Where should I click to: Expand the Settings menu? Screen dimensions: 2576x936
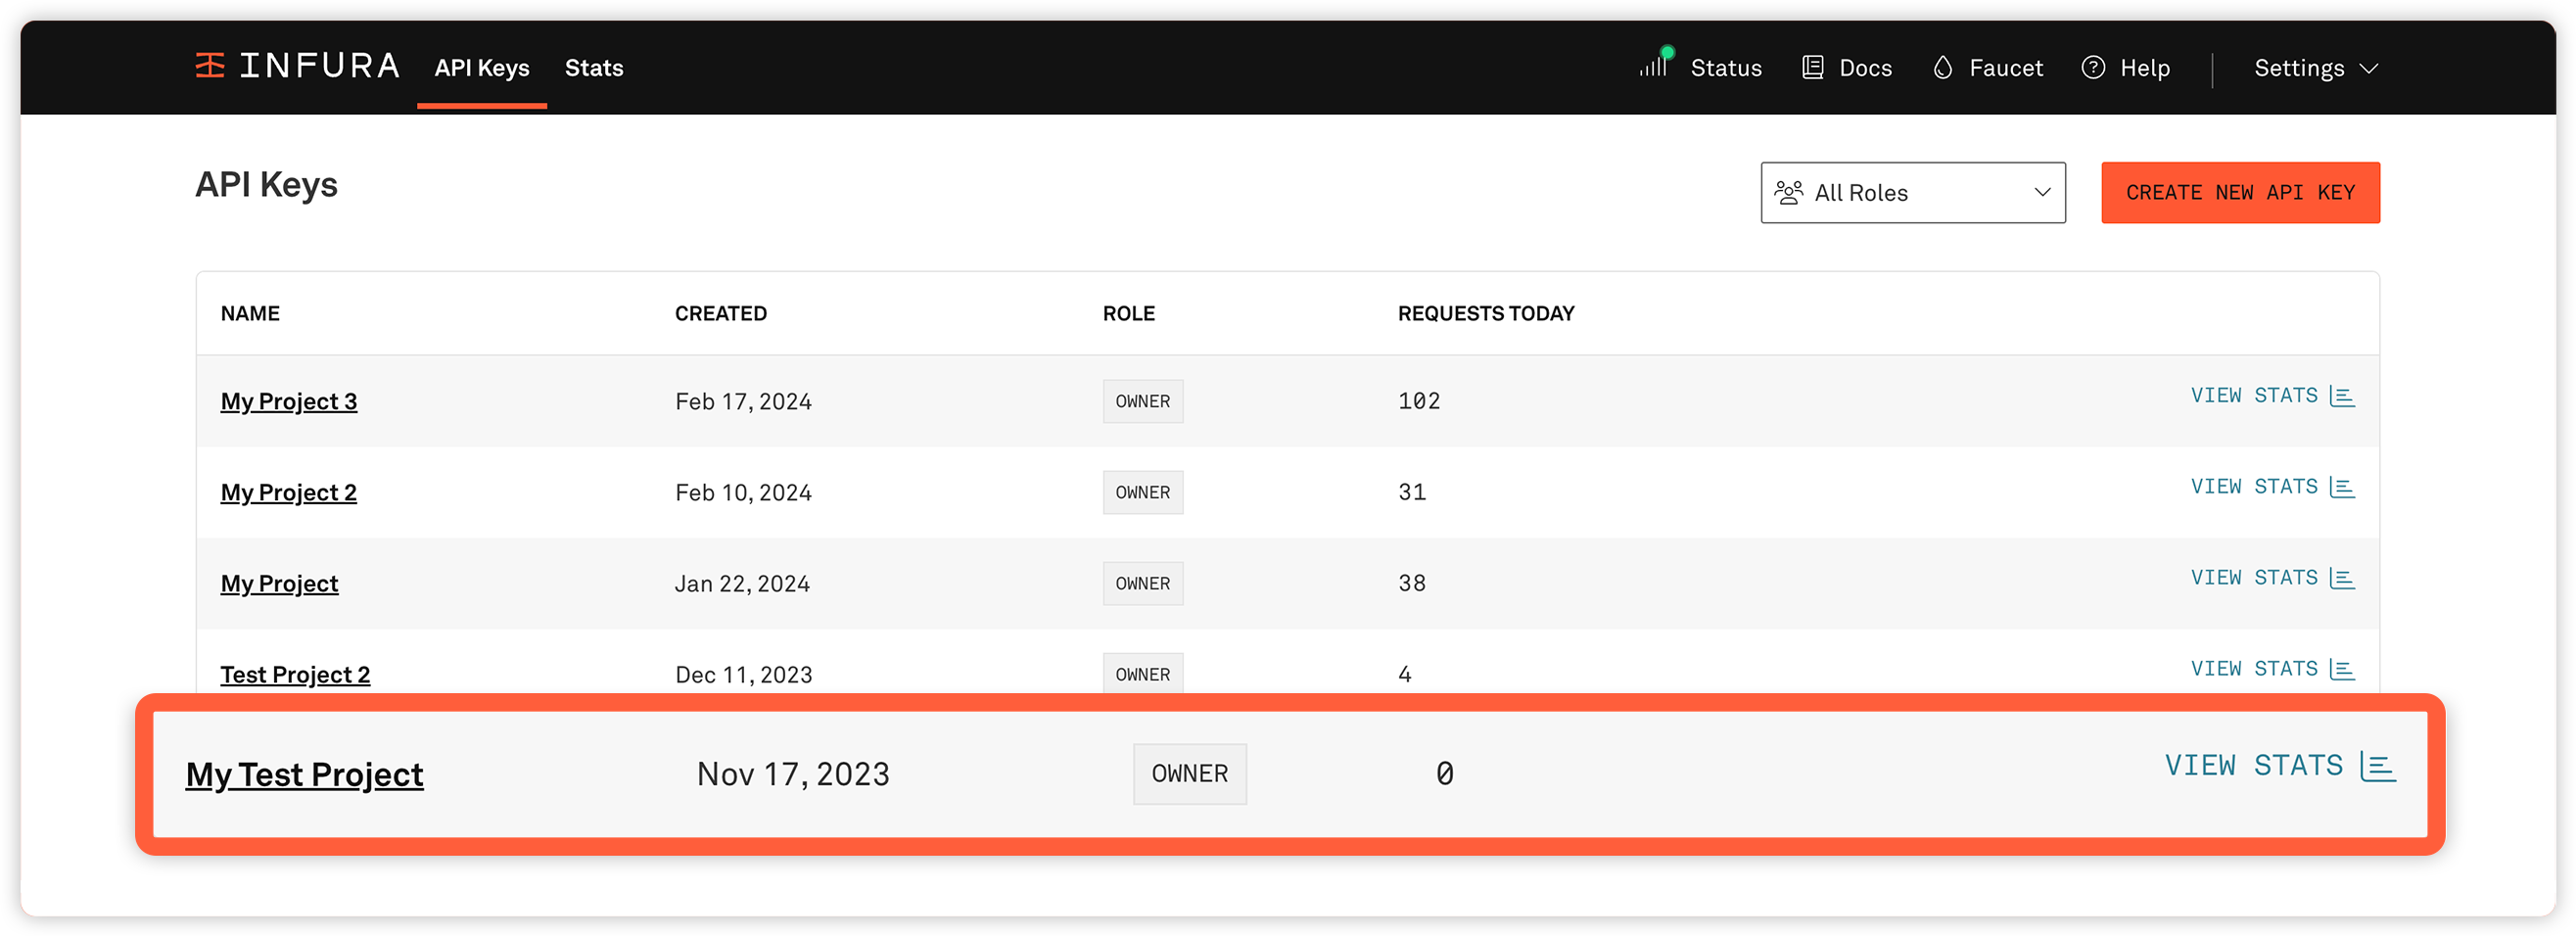[x=2298, y=68]
